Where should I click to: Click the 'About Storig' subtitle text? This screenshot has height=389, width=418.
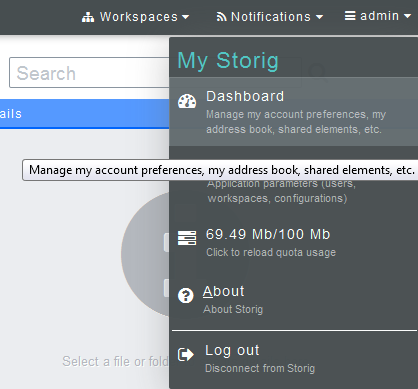tap(233, 309)
